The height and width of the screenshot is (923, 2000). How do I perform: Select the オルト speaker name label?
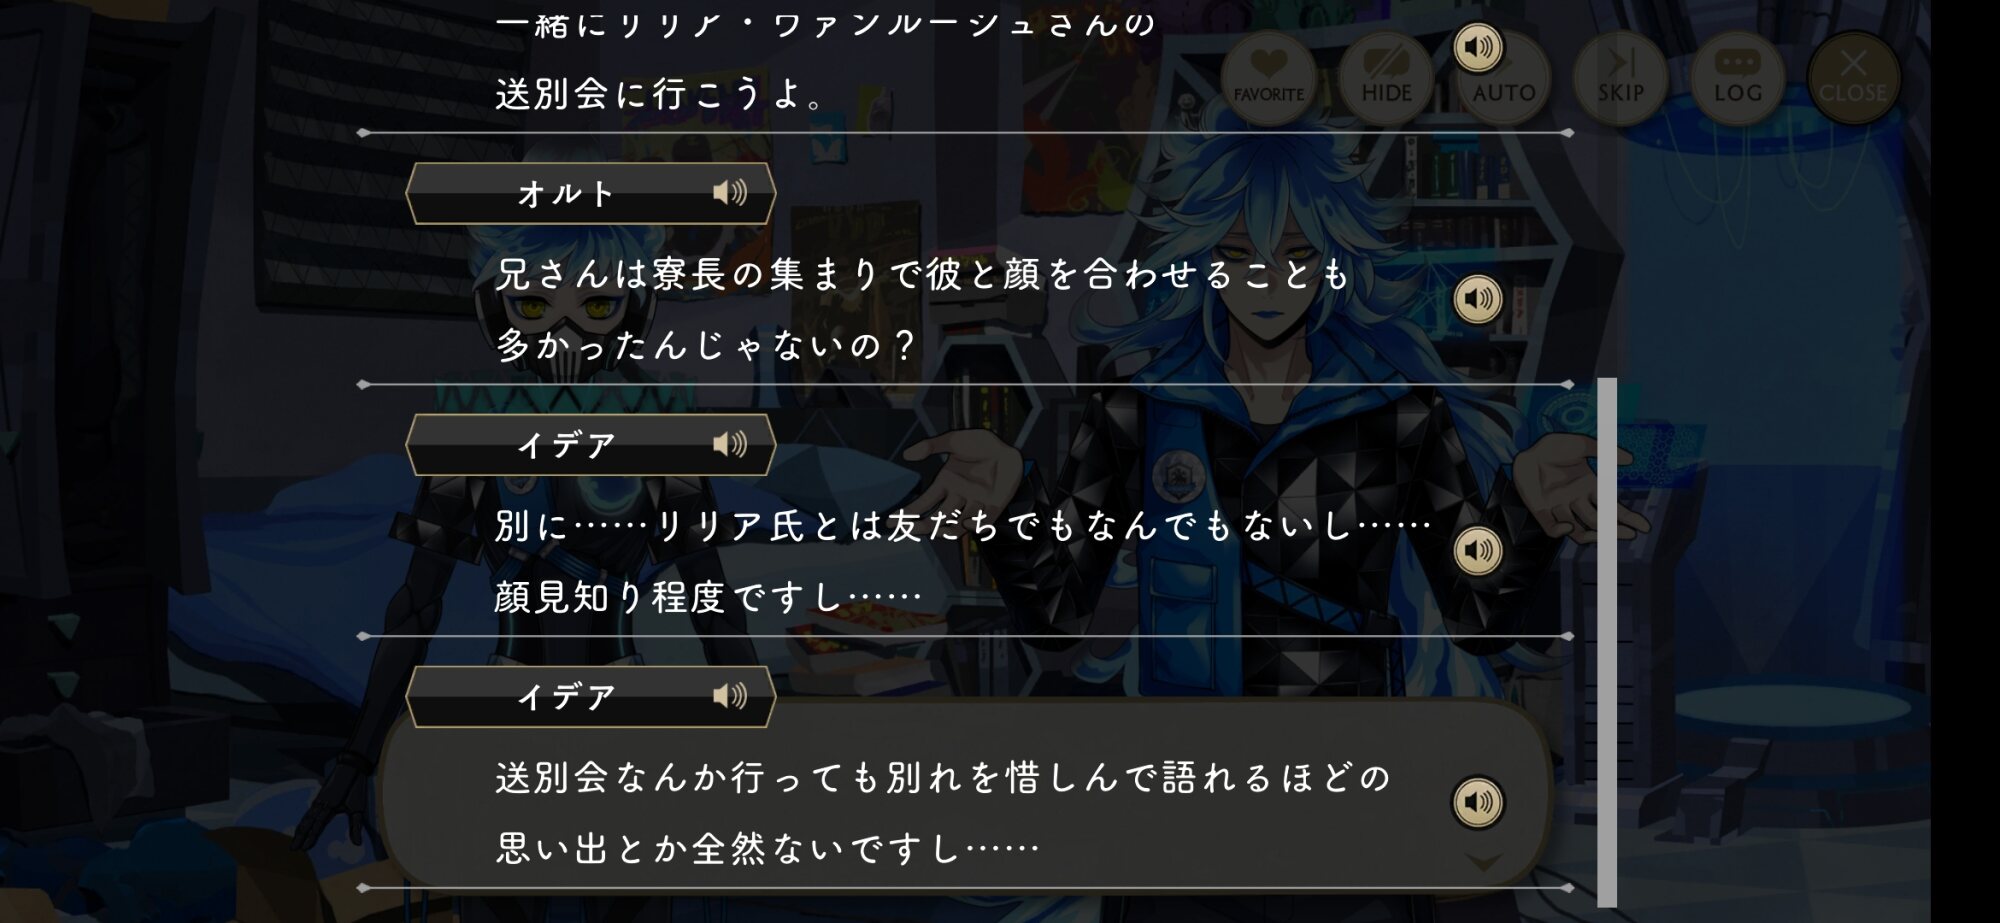pyautogui.click(x=565, y=193)
